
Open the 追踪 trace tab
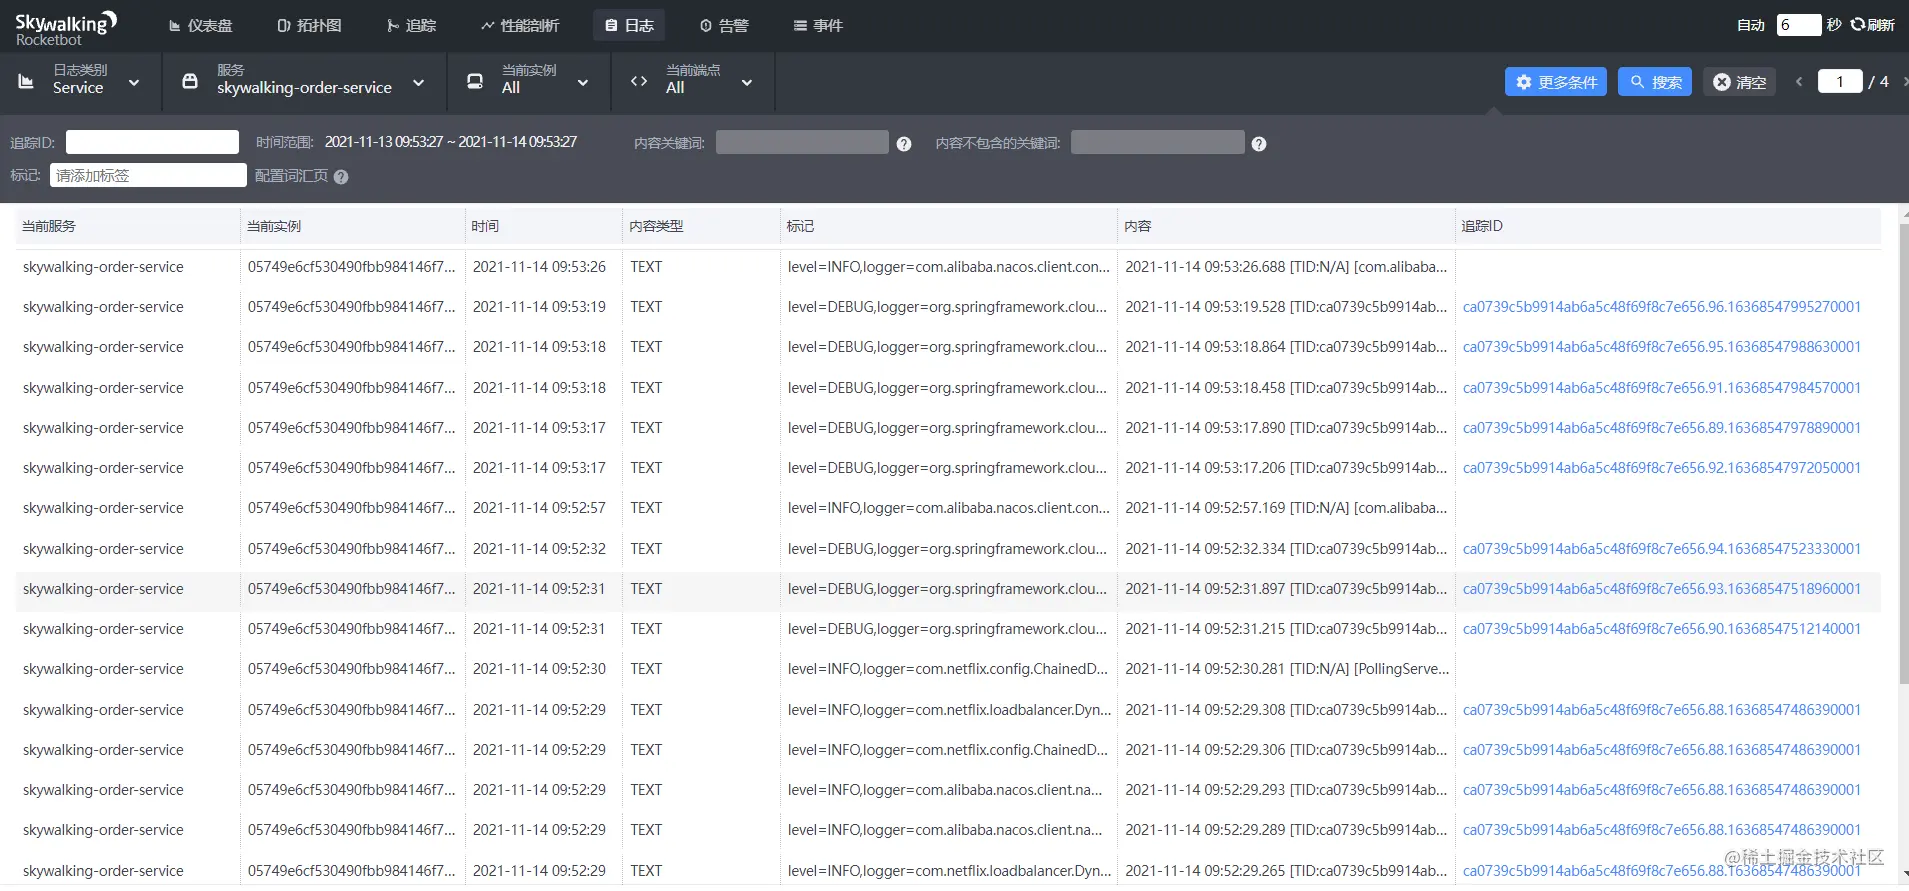coord(411,25)
